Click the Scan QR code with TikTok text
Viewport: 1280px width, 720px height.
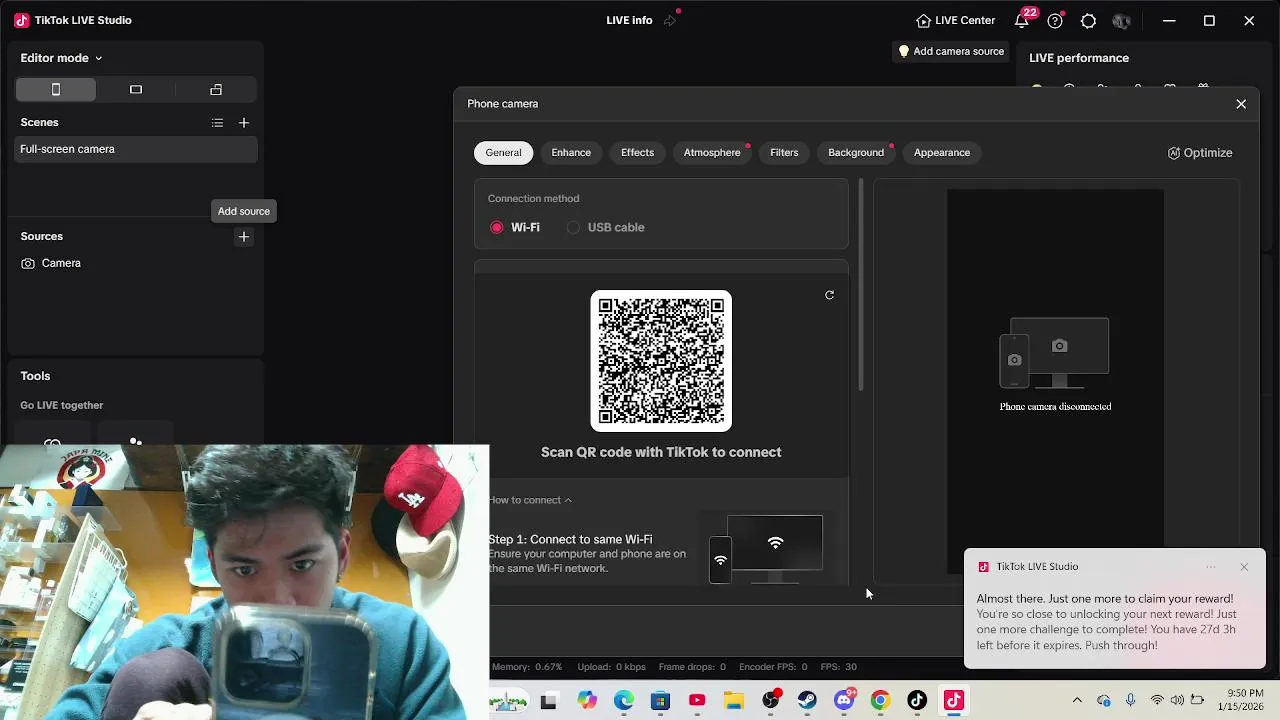(661, 452)
